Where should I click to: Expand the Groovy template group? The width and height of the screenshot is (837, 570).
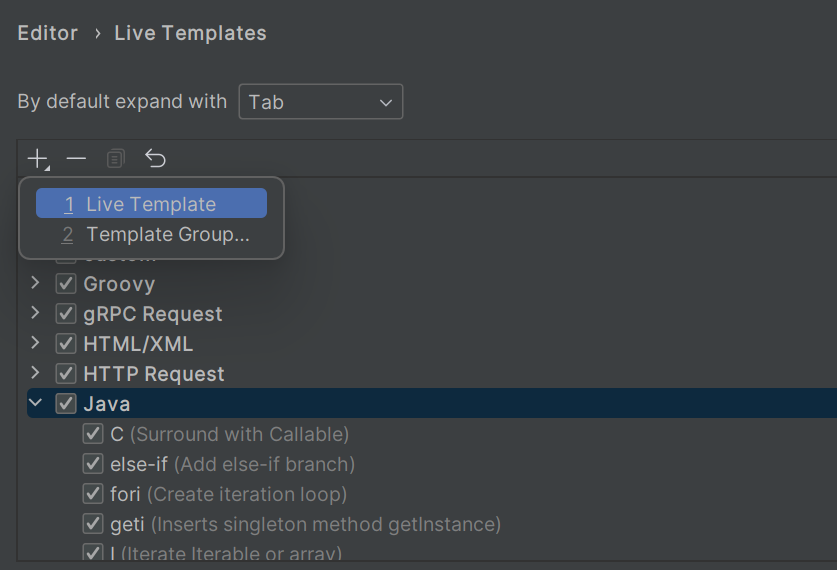click(36, 284)
